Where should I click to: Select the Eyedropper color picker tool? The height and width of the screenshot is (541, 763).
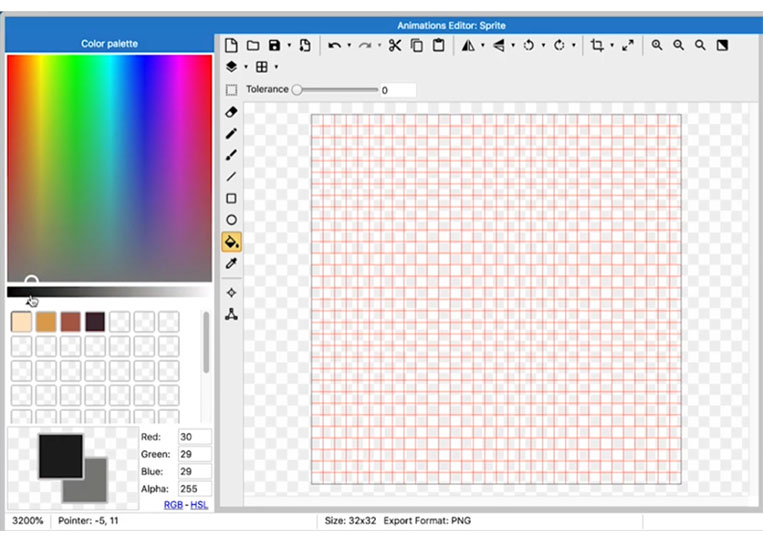(x=232, y=263)
